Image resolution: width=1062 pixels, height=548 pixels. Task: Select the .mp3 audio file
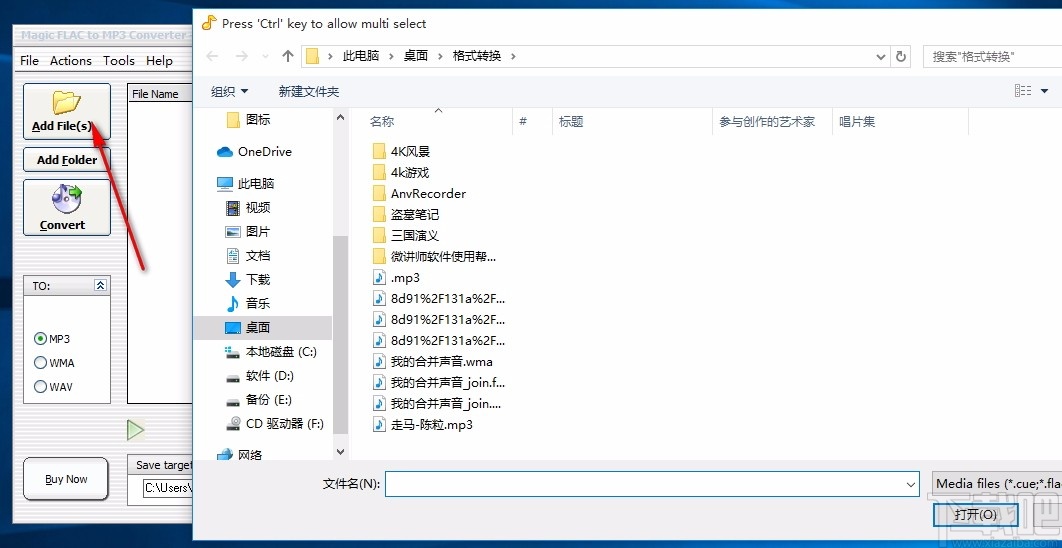pyautogui.click(x=397, y=278)
